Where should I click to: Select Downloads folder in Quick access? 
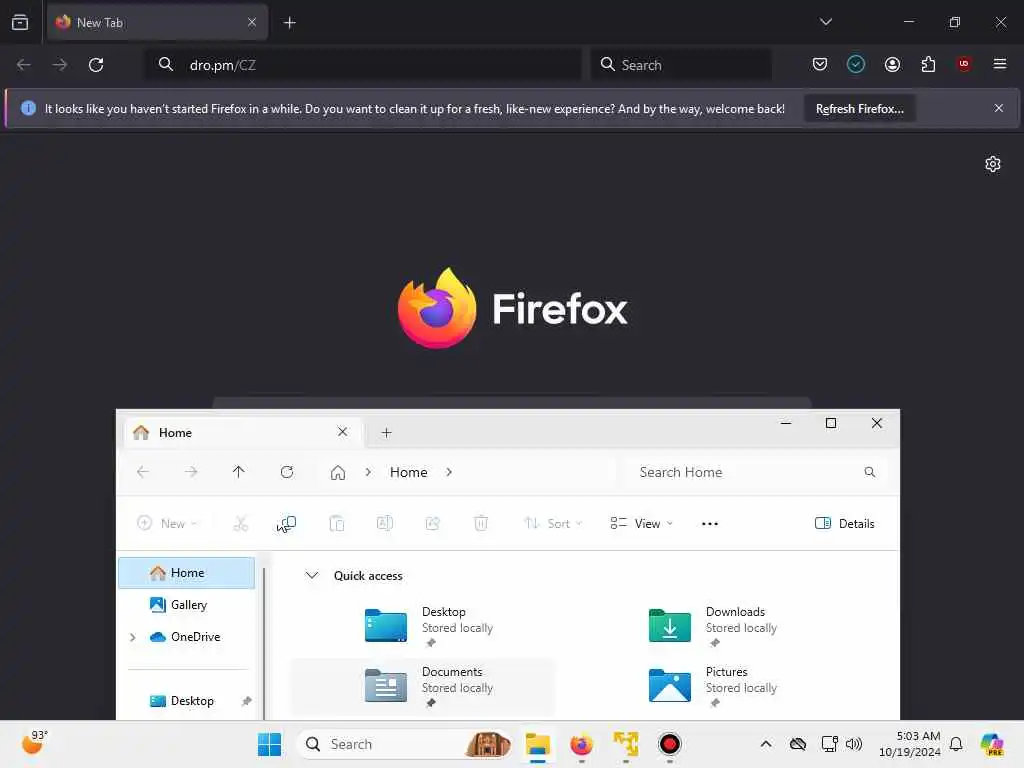(x=707, y=625)
